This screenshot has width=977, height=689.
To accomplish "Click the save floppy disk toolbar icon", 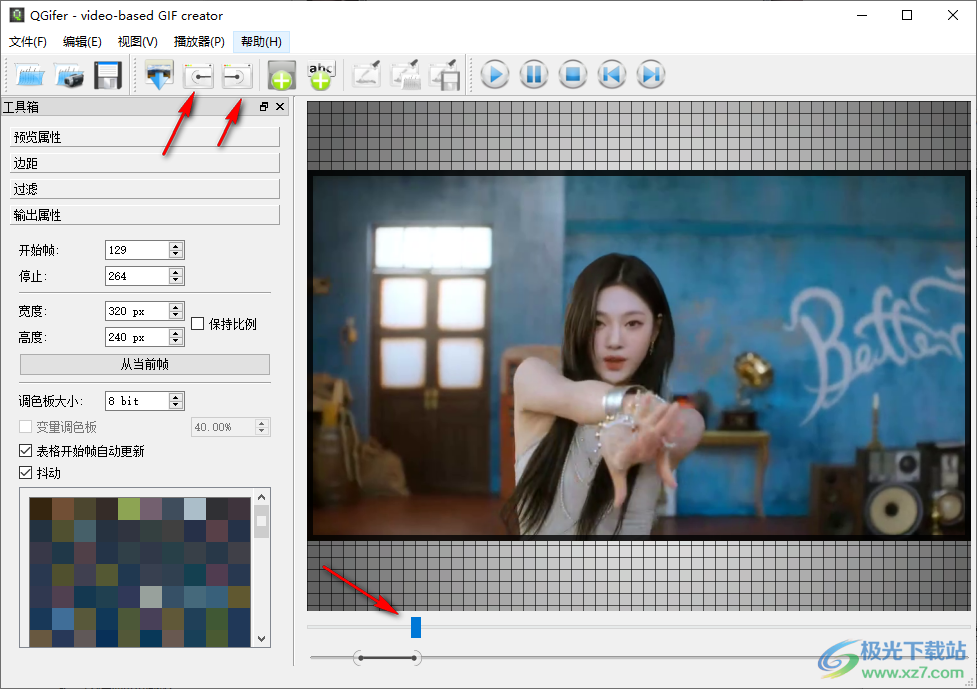I will (x=107, y=75).
